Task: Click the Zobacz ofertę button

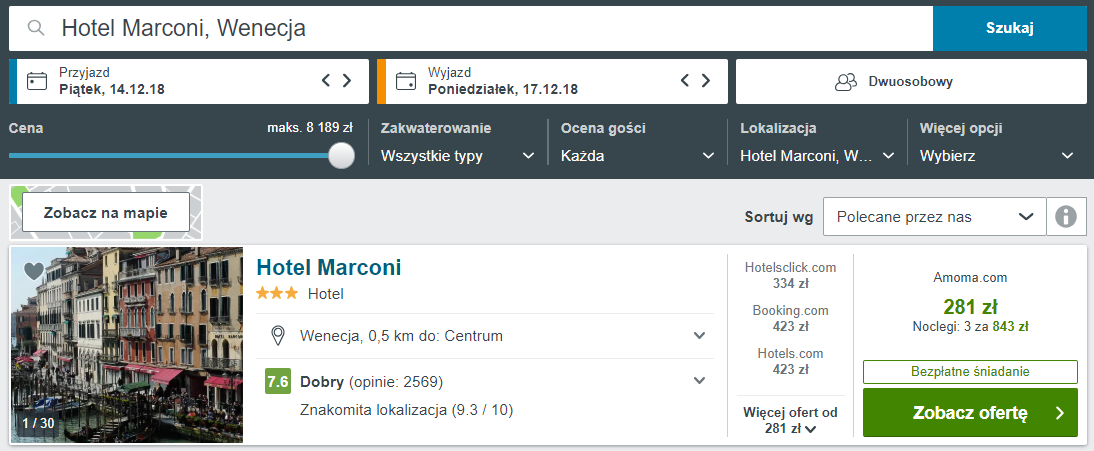Action: pyautogui.click(x=970, y=413)
